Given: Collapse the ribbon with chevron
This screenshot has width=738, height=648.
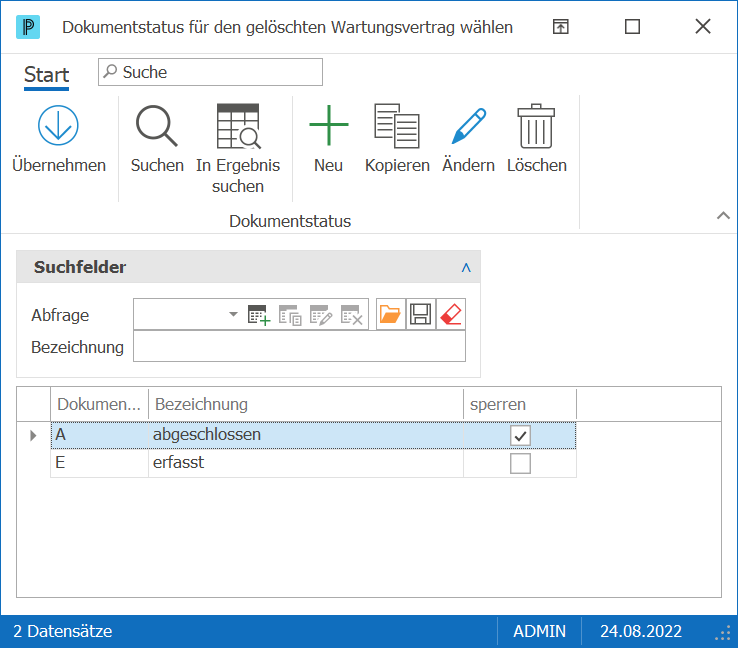Looking at the screenshot, I should pyautogui.click(x=723, y=216).
